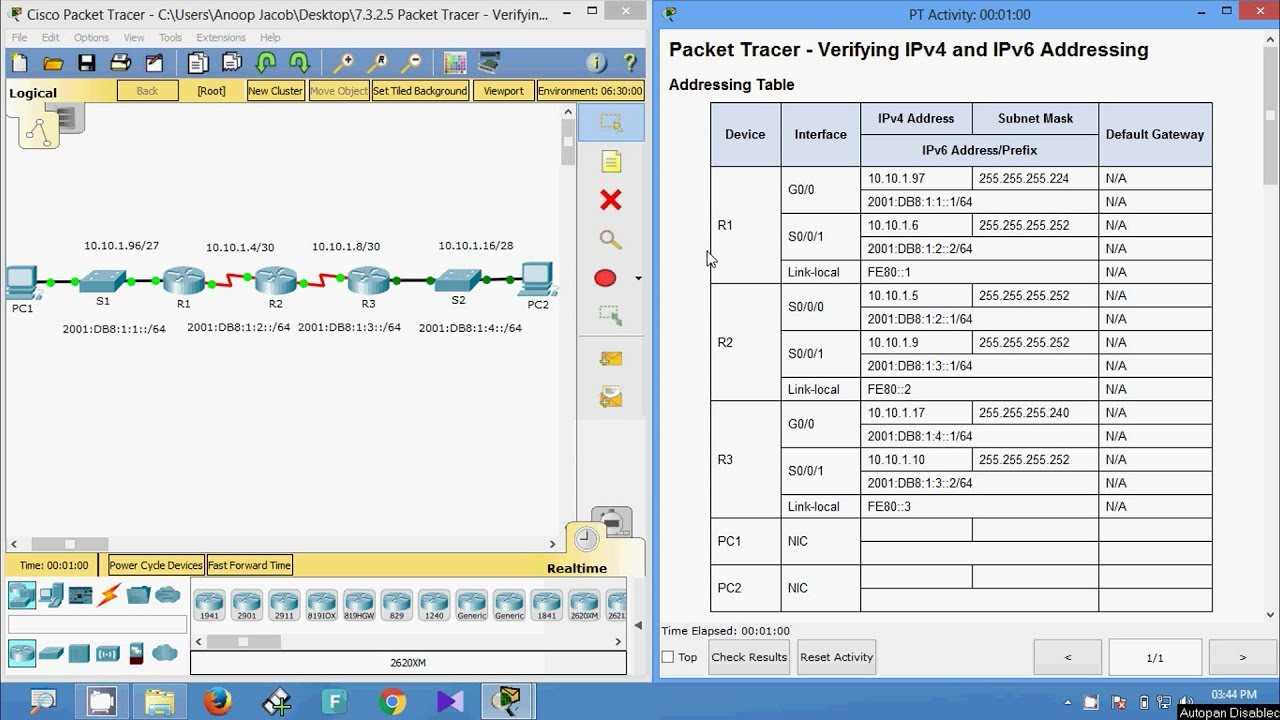Viewport: 1280px width, 720px height.
Task: Click Check Results in activity window
Action: pos(749,657)
